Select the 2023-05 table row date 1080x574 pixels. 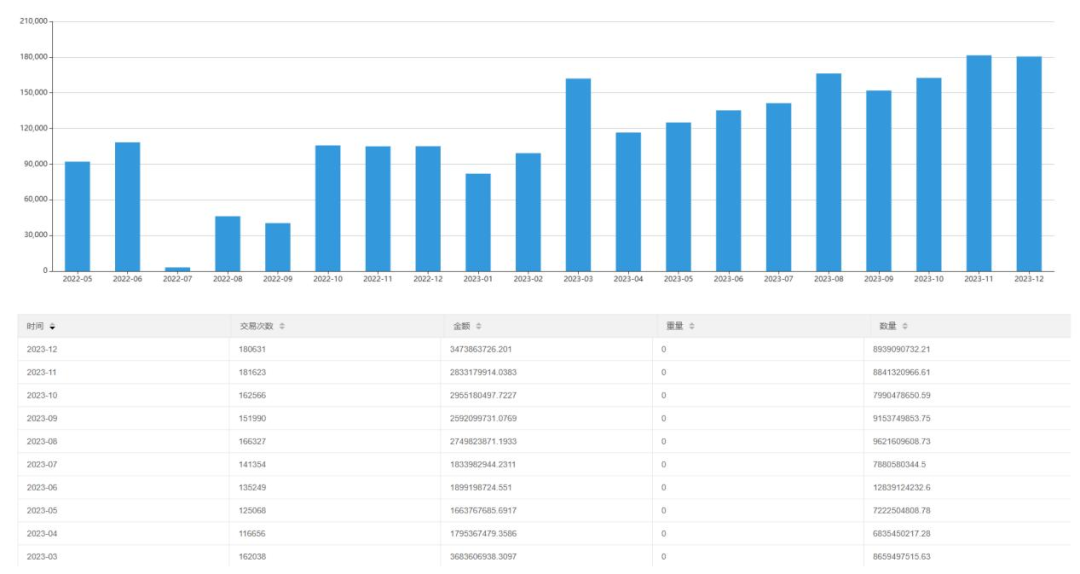point(42,511)
